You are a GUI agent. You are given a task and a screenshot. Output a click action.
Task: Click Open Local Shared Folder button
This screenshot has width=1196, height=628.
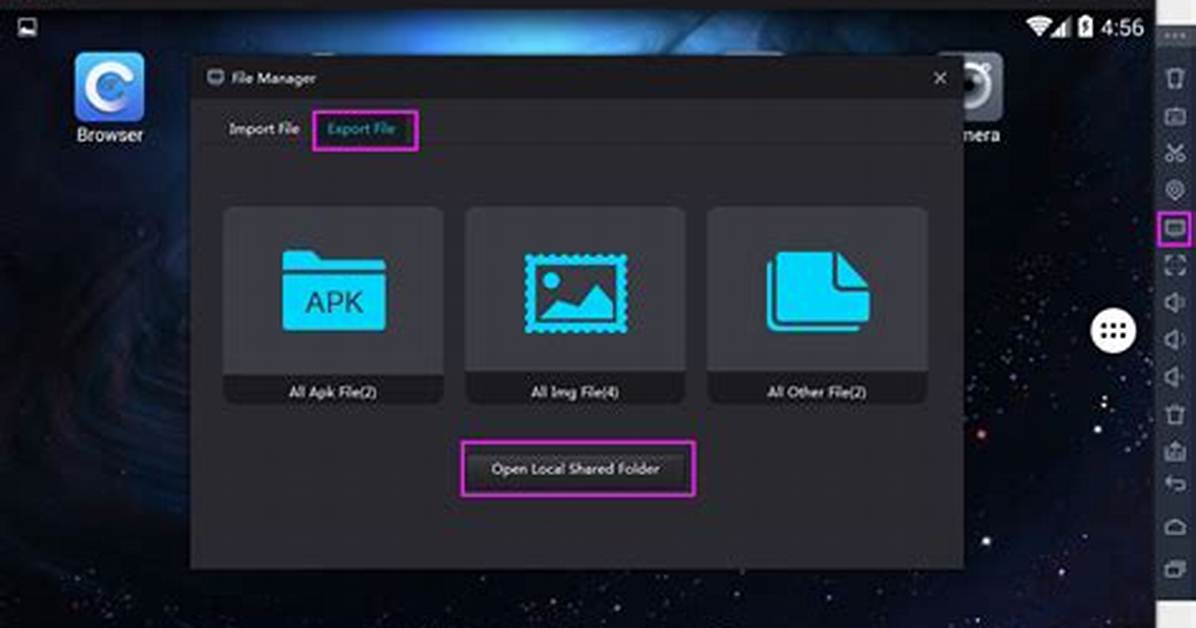pos(576,469)
